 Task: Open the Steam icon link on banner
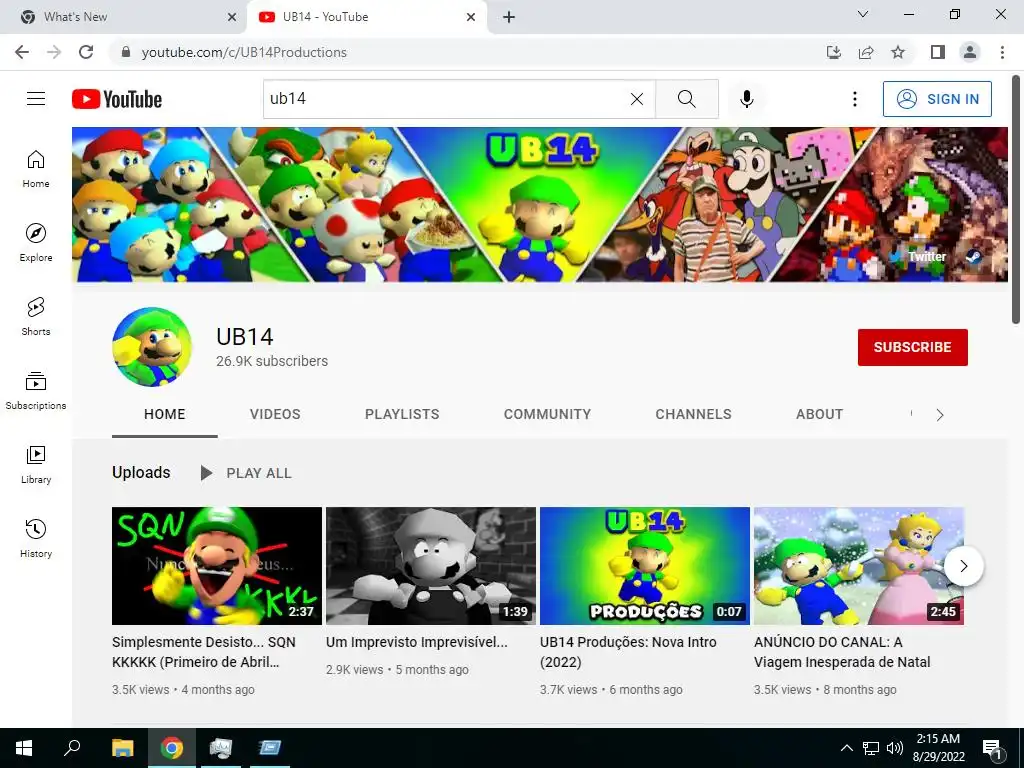(974, 257)
